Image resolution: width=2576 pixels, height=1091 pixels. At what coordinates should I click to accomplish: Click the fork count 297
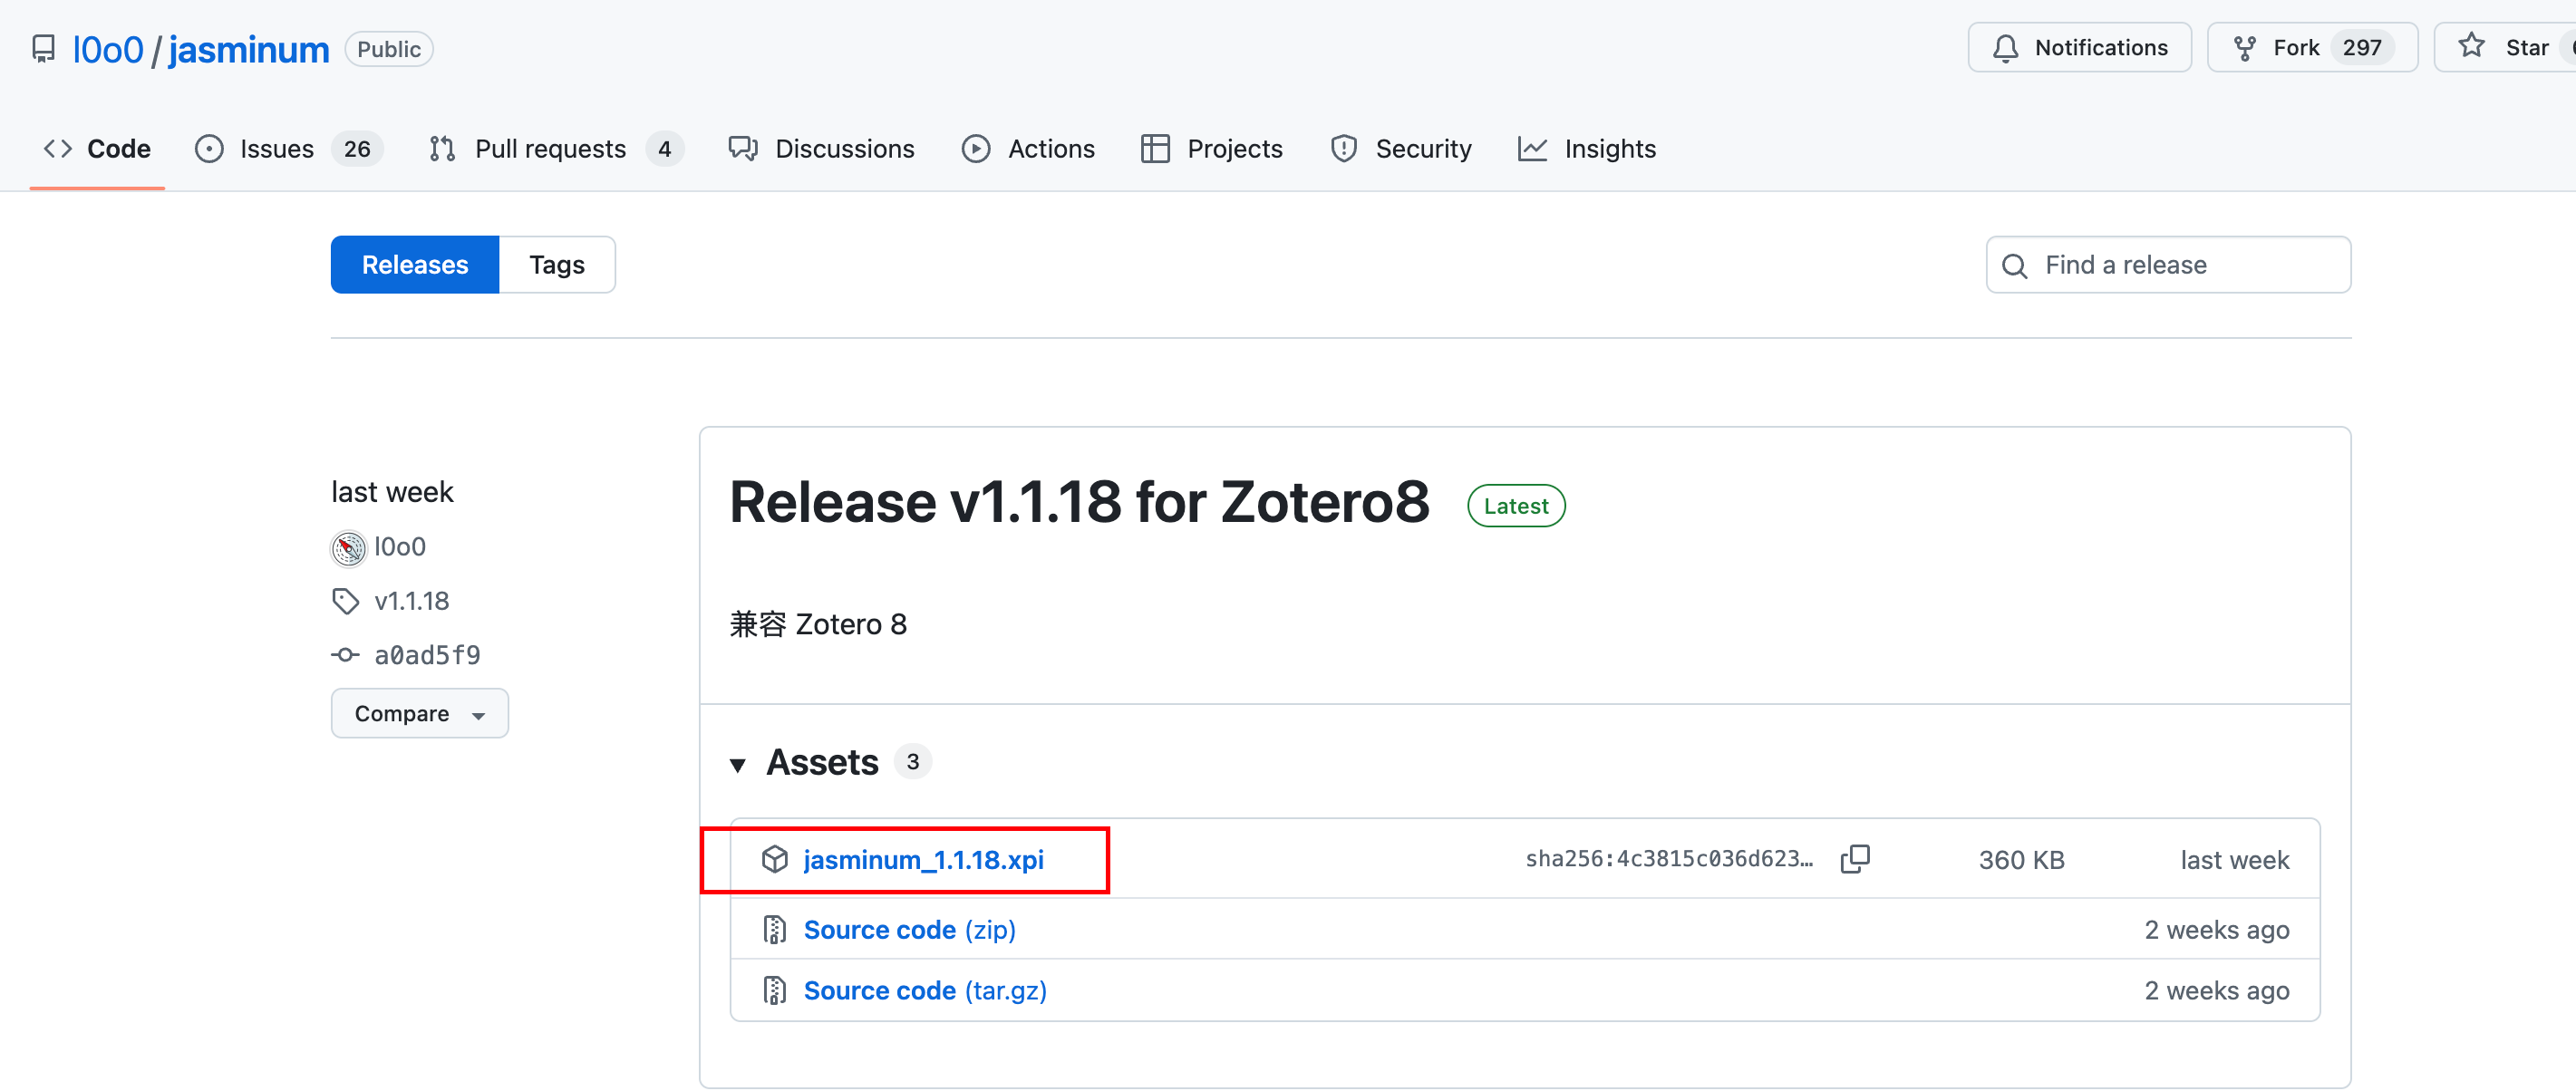point(2361,47)
